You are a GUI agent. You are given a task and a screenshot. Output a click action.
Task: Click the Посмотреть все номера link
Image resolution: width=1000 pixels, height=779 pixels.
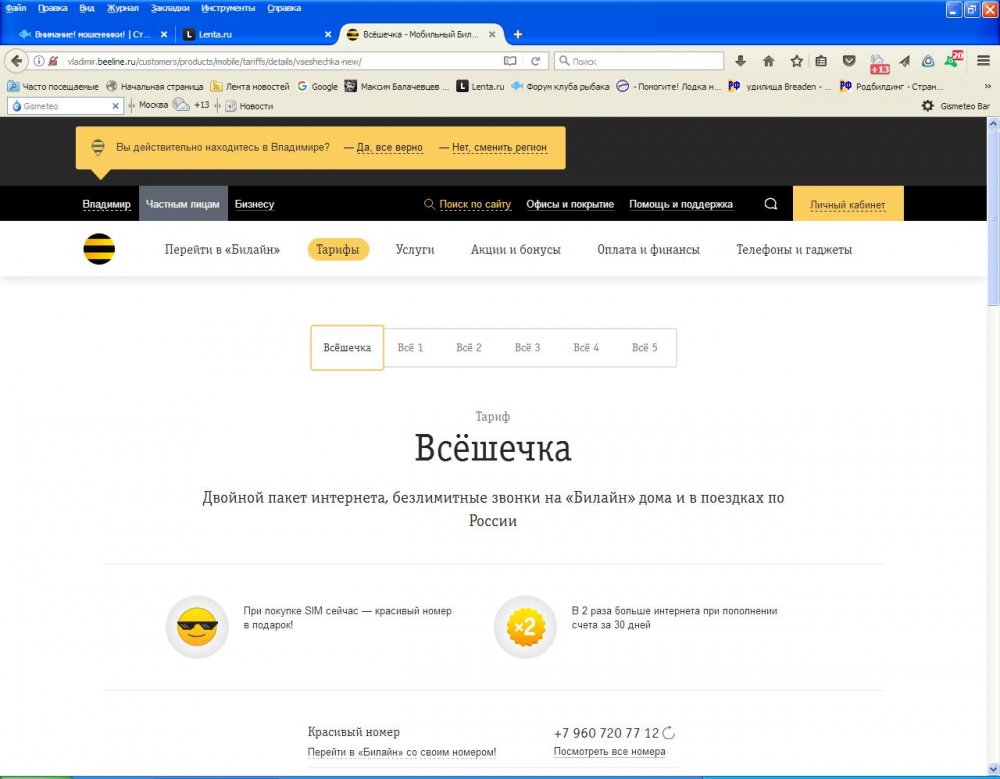tap(609, 752)
